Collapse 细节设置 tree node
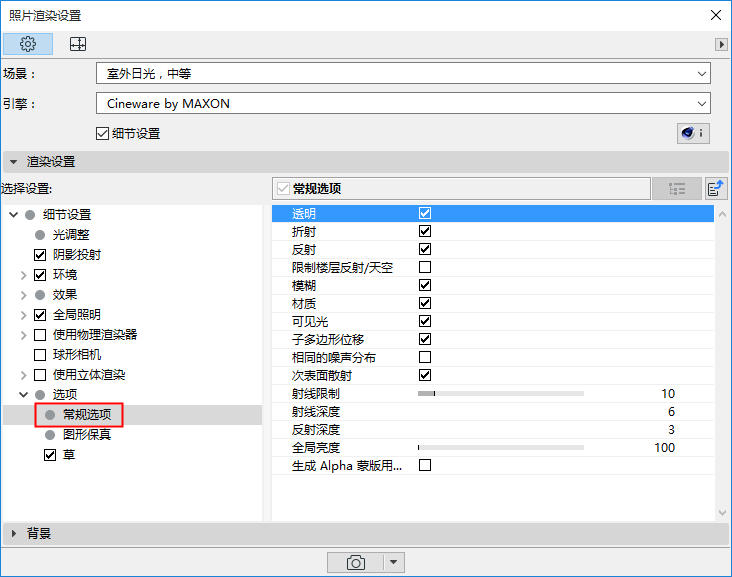732x577 pixels. click(14, 215)
